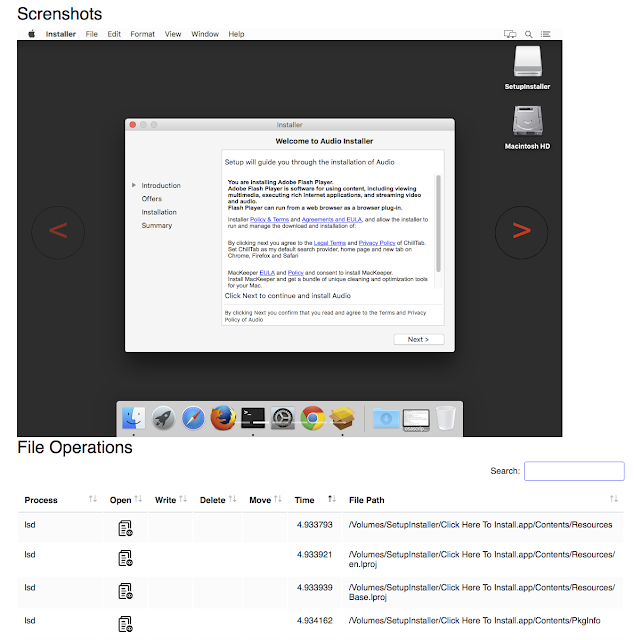Open the Help menu
The width and height of the screenshot is (634, 640).
point(236,34)
